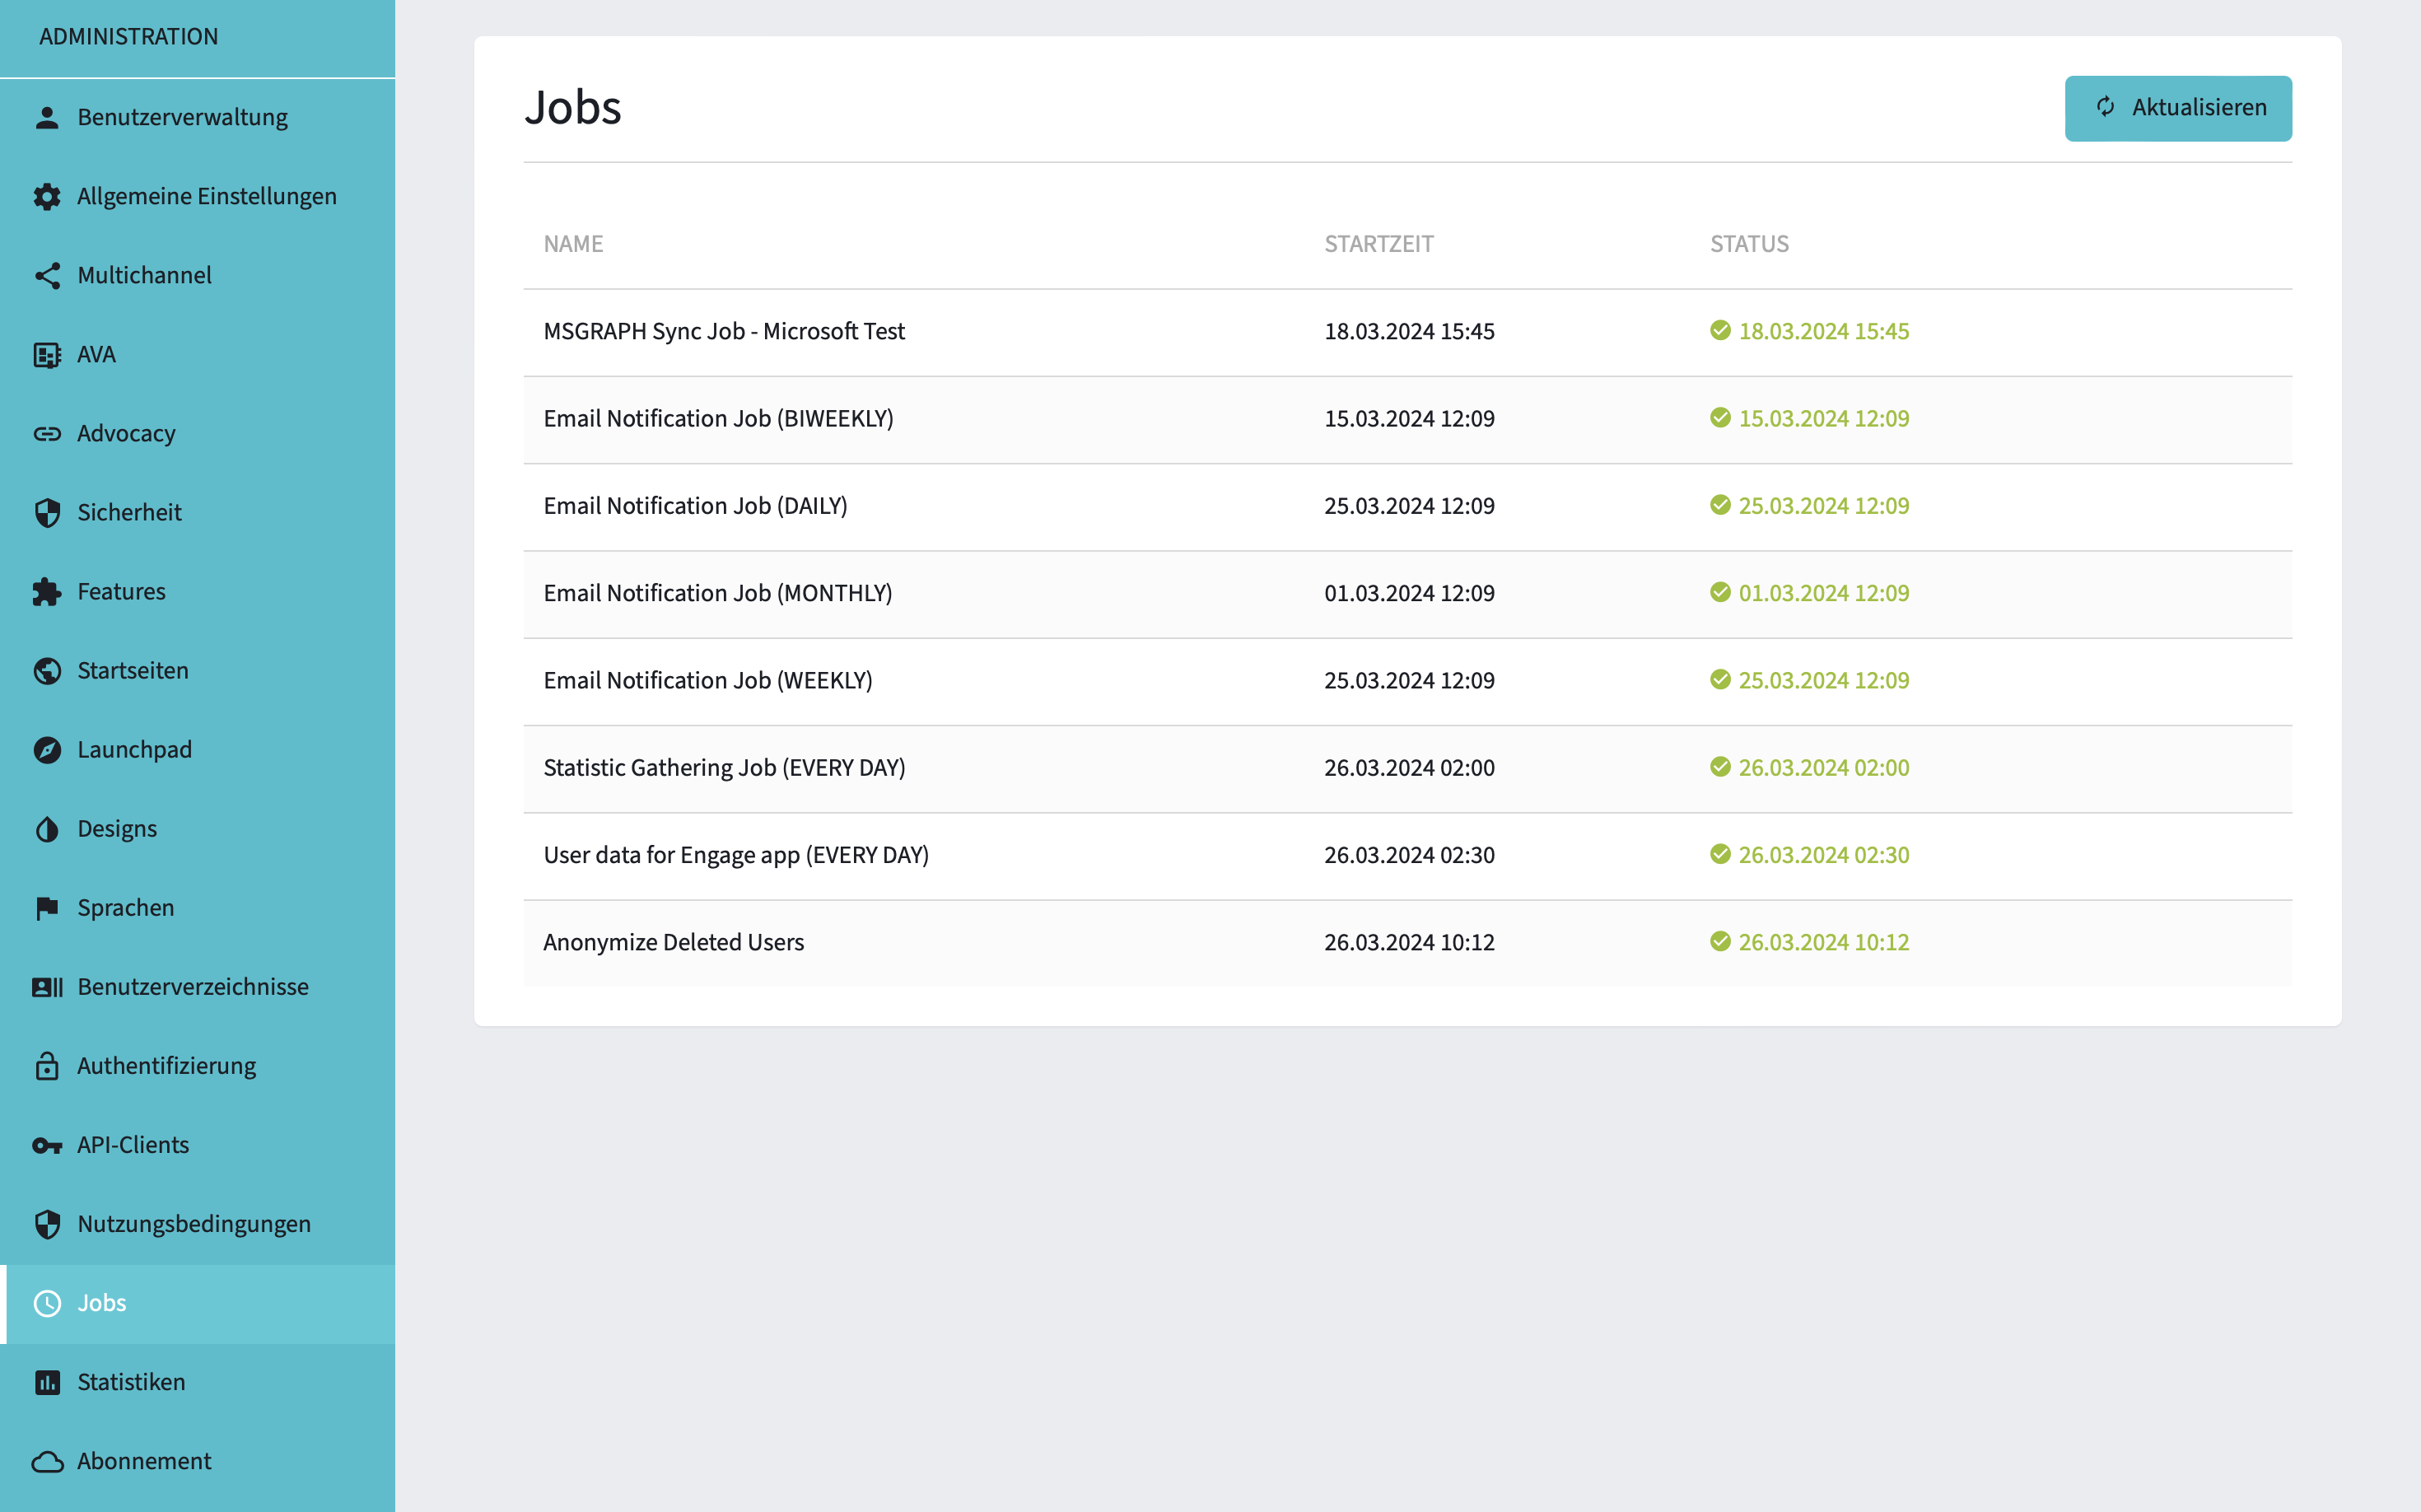Click the Startseiten globe icon
This screenshot has width=2421, height=1512.
tap(47, 671)
